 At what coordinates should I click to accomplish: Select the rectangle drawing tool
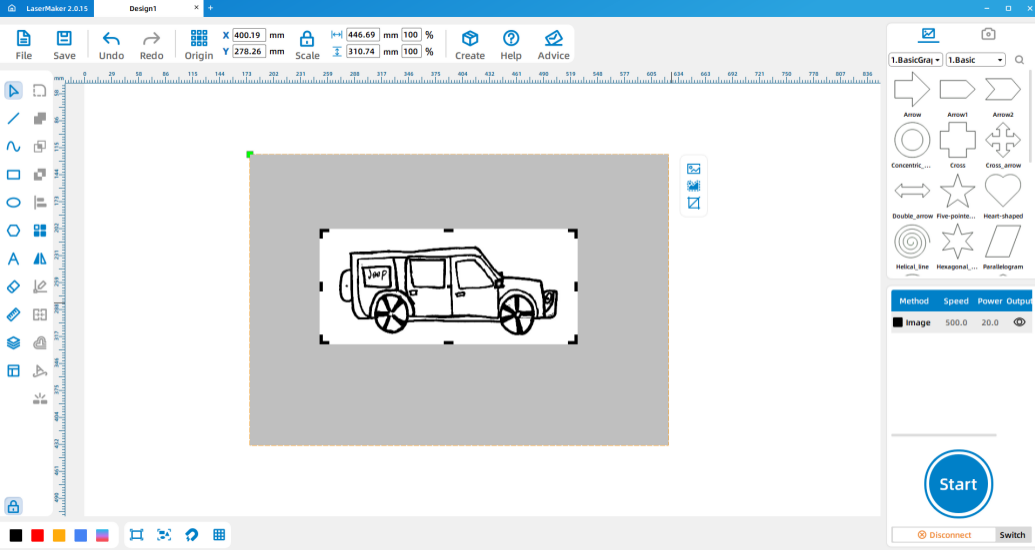[13, 175]
